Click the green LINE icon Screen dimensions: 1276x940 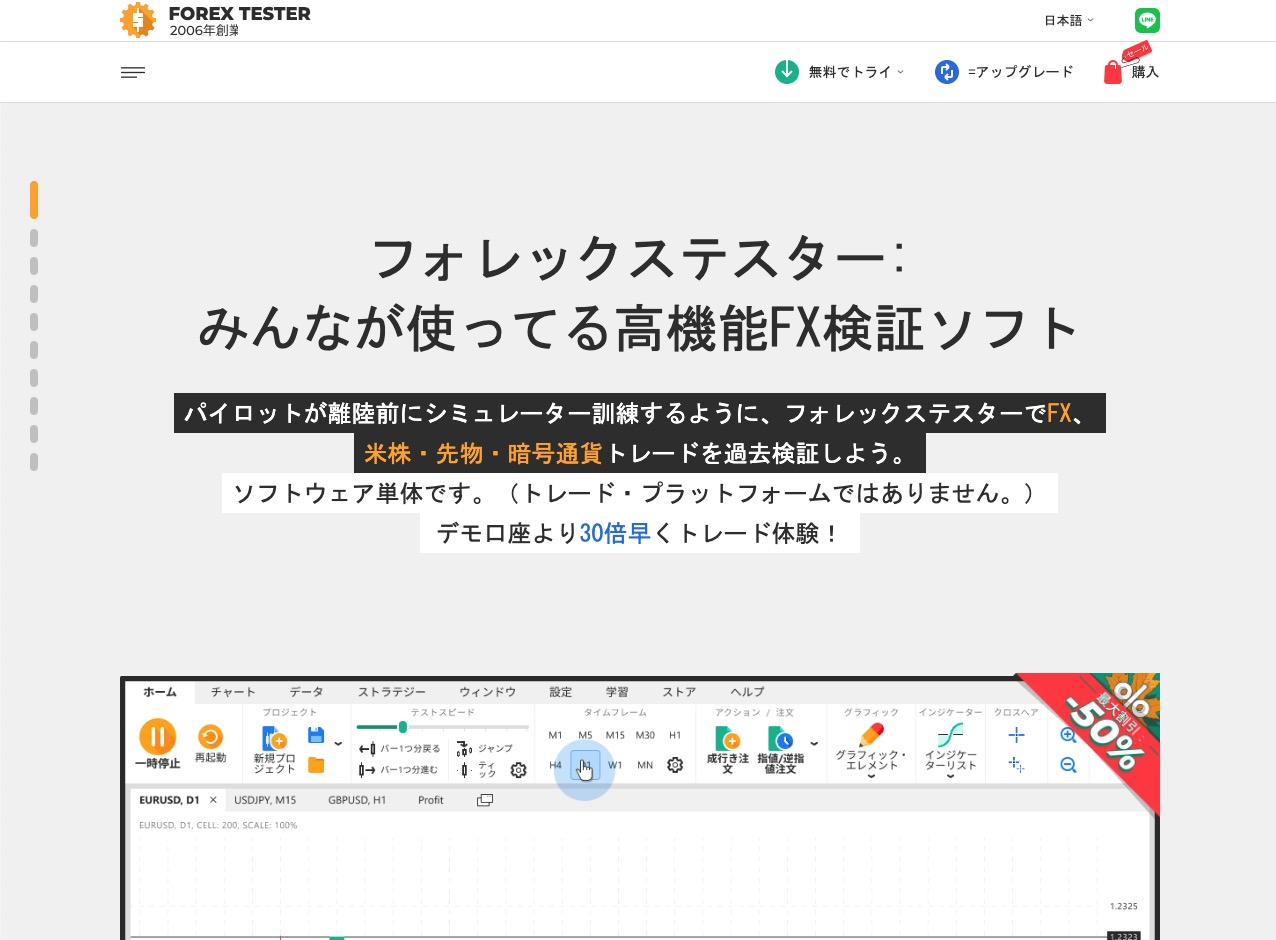click(x=1147, y=20)
